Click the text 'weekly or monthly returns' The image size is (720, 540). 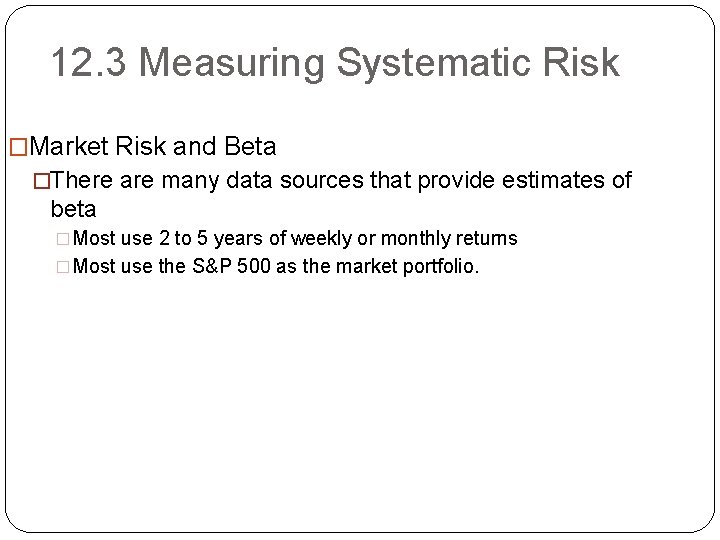pyautogui.click(x=404, y=238)
